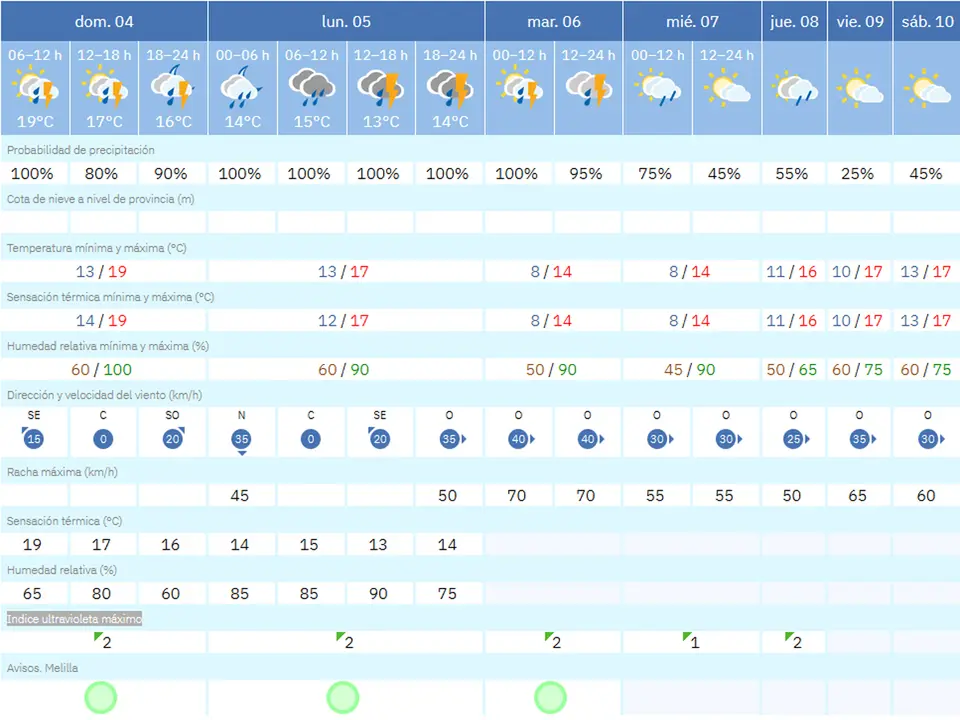Click the Cota de nieve row label
This screenshot has width=960, height=720.
[x=100, y=199]
